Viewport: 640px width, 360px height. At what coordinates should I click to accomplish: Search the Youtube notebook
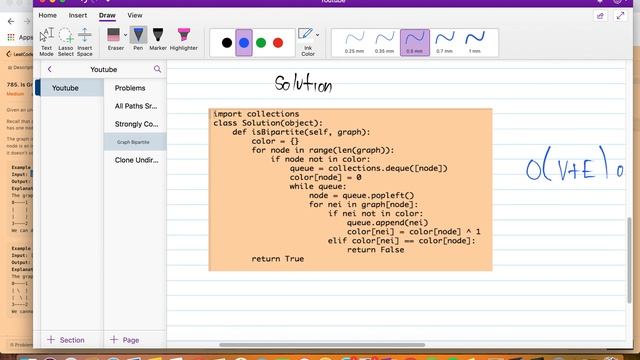[x=157, y=69]
